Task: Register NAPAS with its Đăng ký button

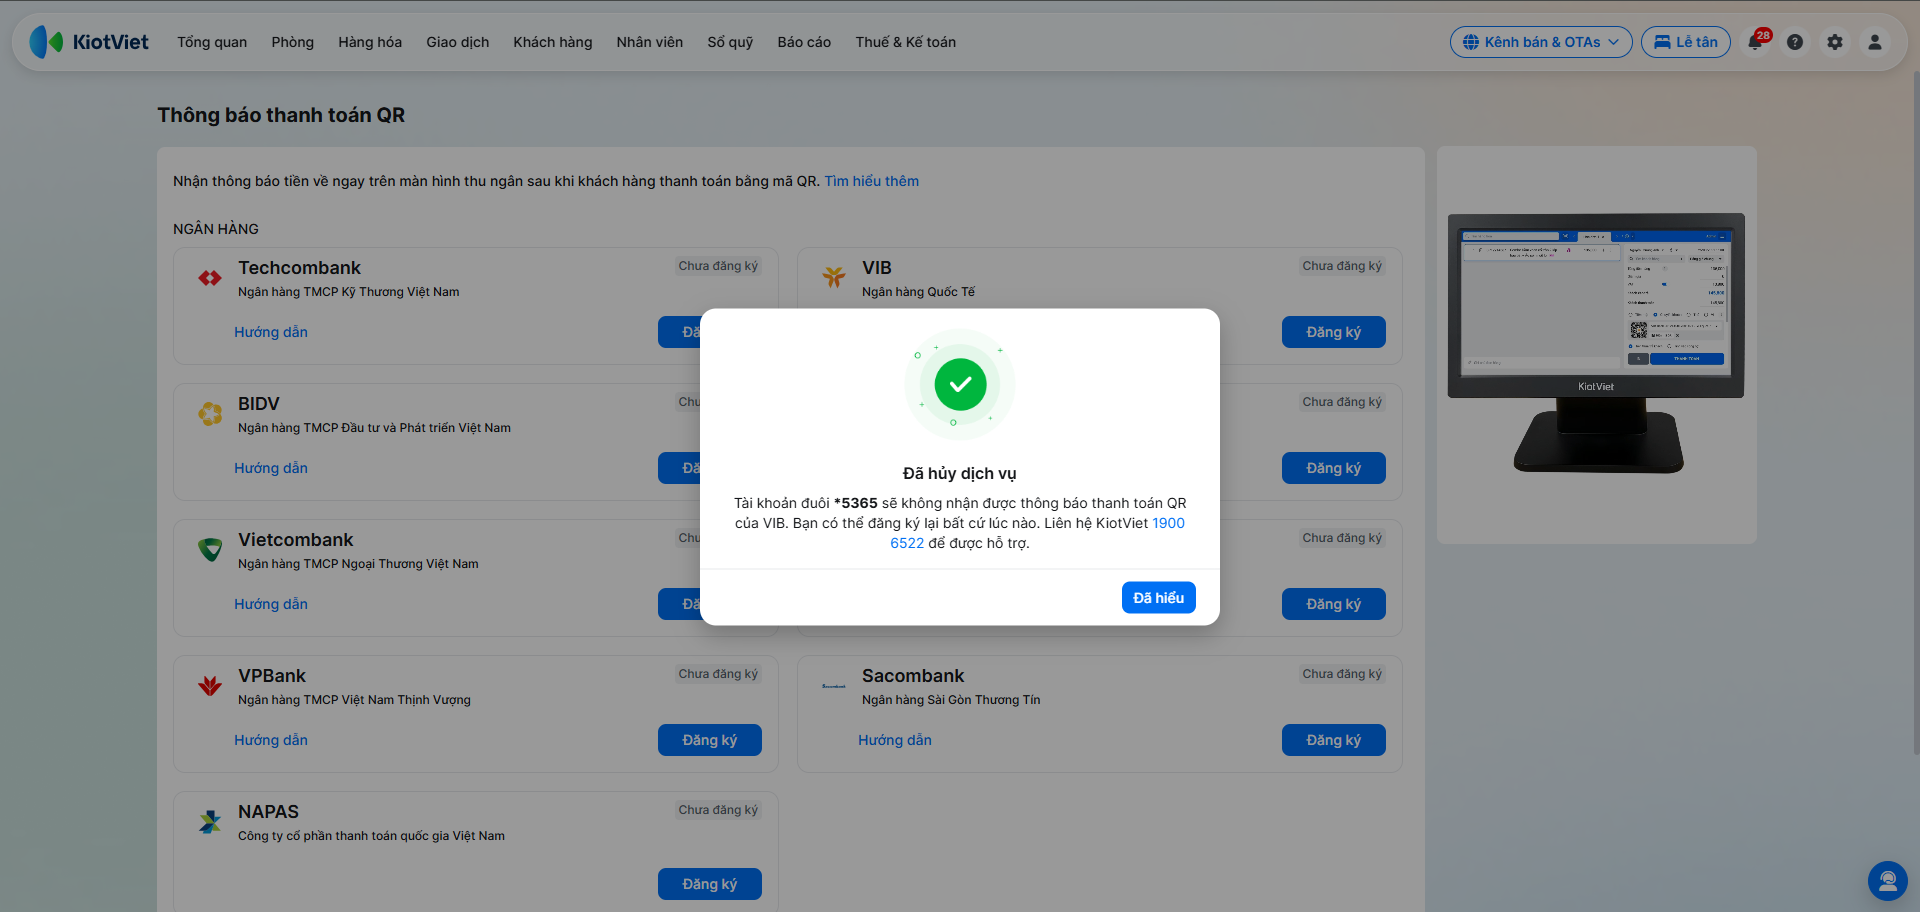Action: tap(710, 884)
